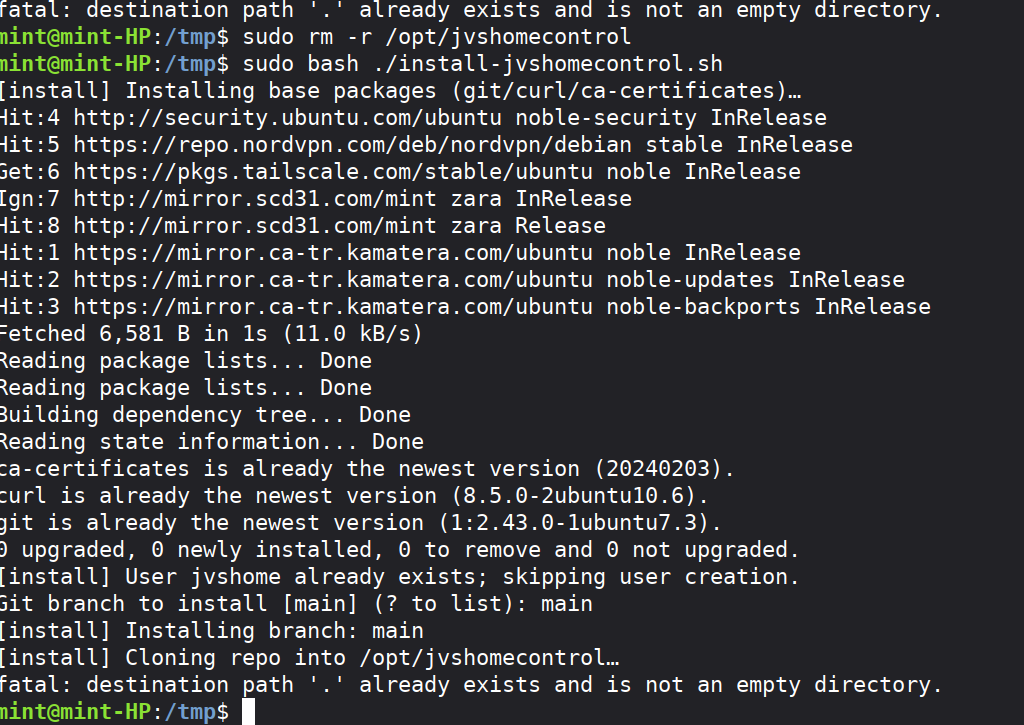Click the 'Fetched 6,581 B in 1s' line
Screen dimensions: 1024x725
[211, 334]
